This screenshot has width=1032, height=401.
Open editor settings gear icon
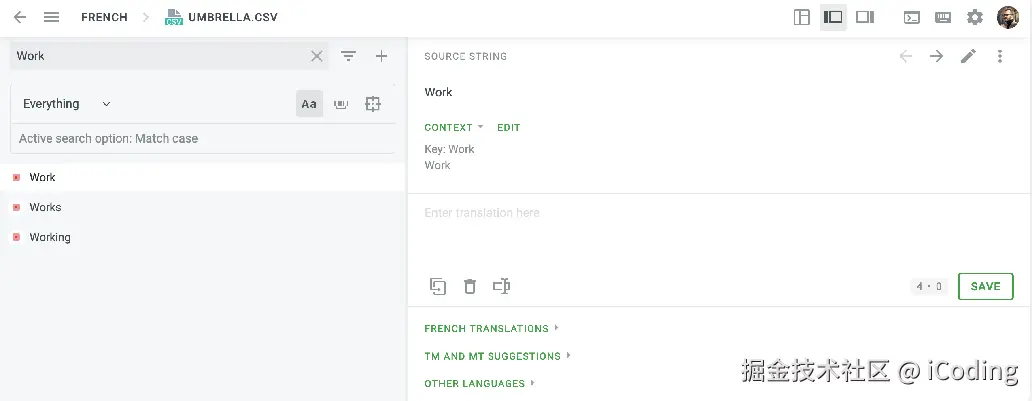(975, 17)
